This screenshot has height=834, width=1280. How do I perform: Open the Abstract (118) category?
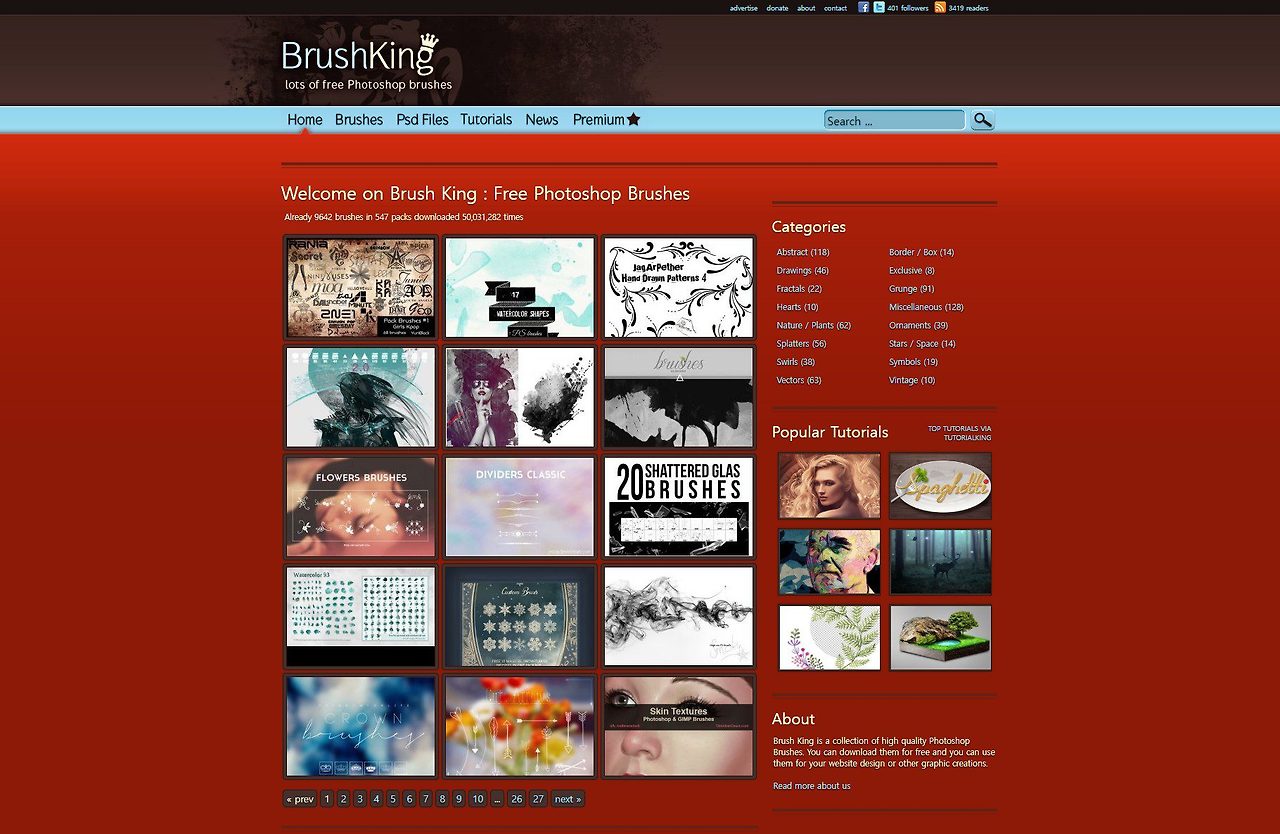803,252
